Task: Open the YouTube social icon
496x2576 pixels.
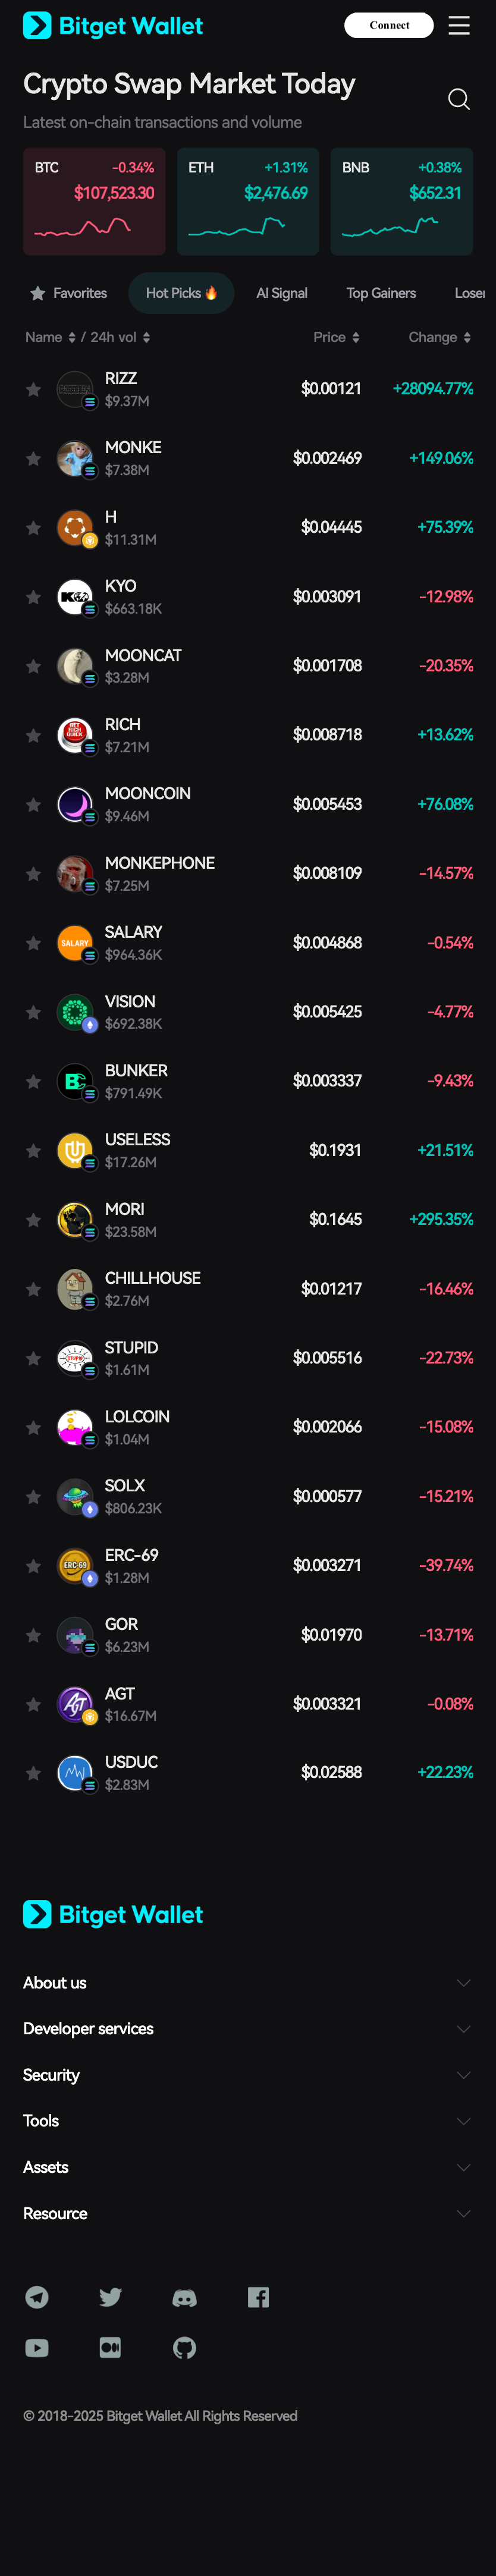Action: [x=37, y=2348]
